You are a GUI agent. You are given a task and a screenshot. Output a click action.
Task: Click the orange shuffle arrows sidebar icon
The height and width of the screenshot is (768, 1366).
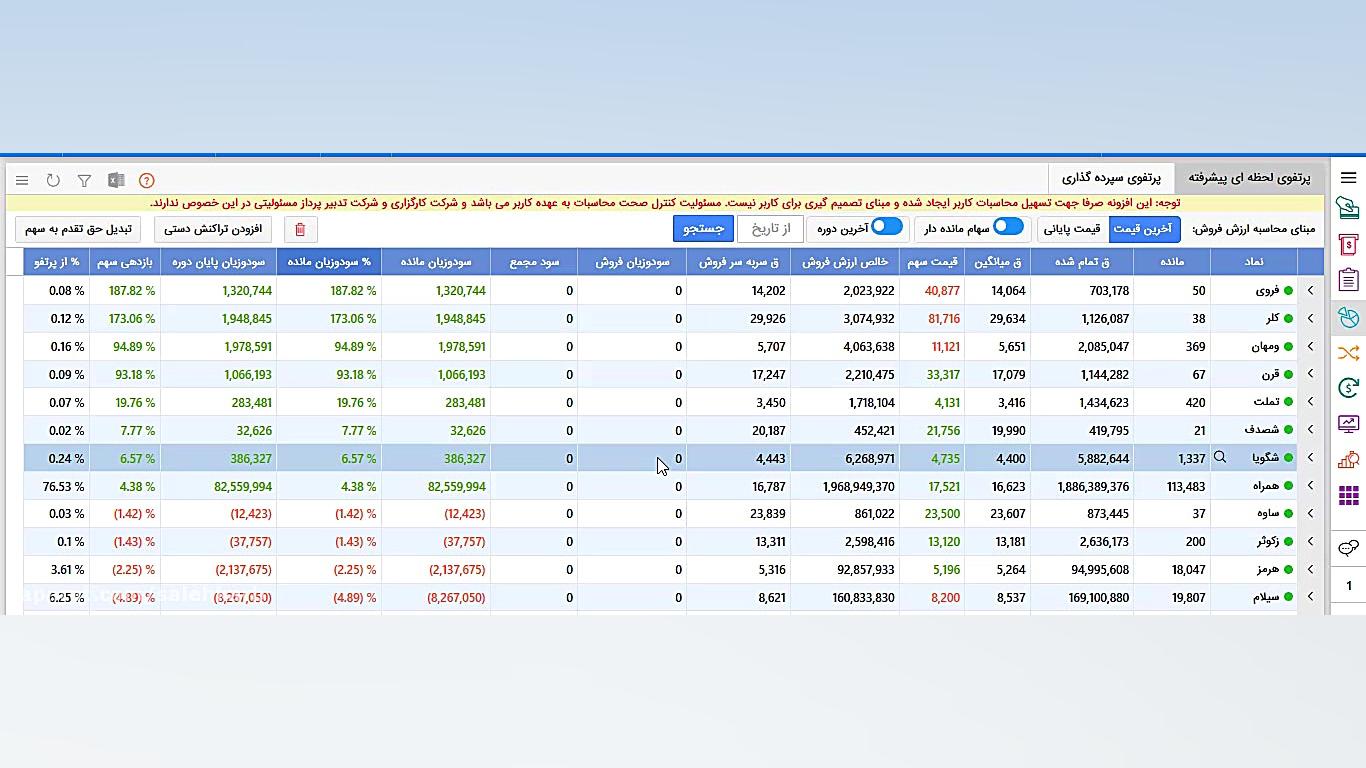coord(1348,353)
